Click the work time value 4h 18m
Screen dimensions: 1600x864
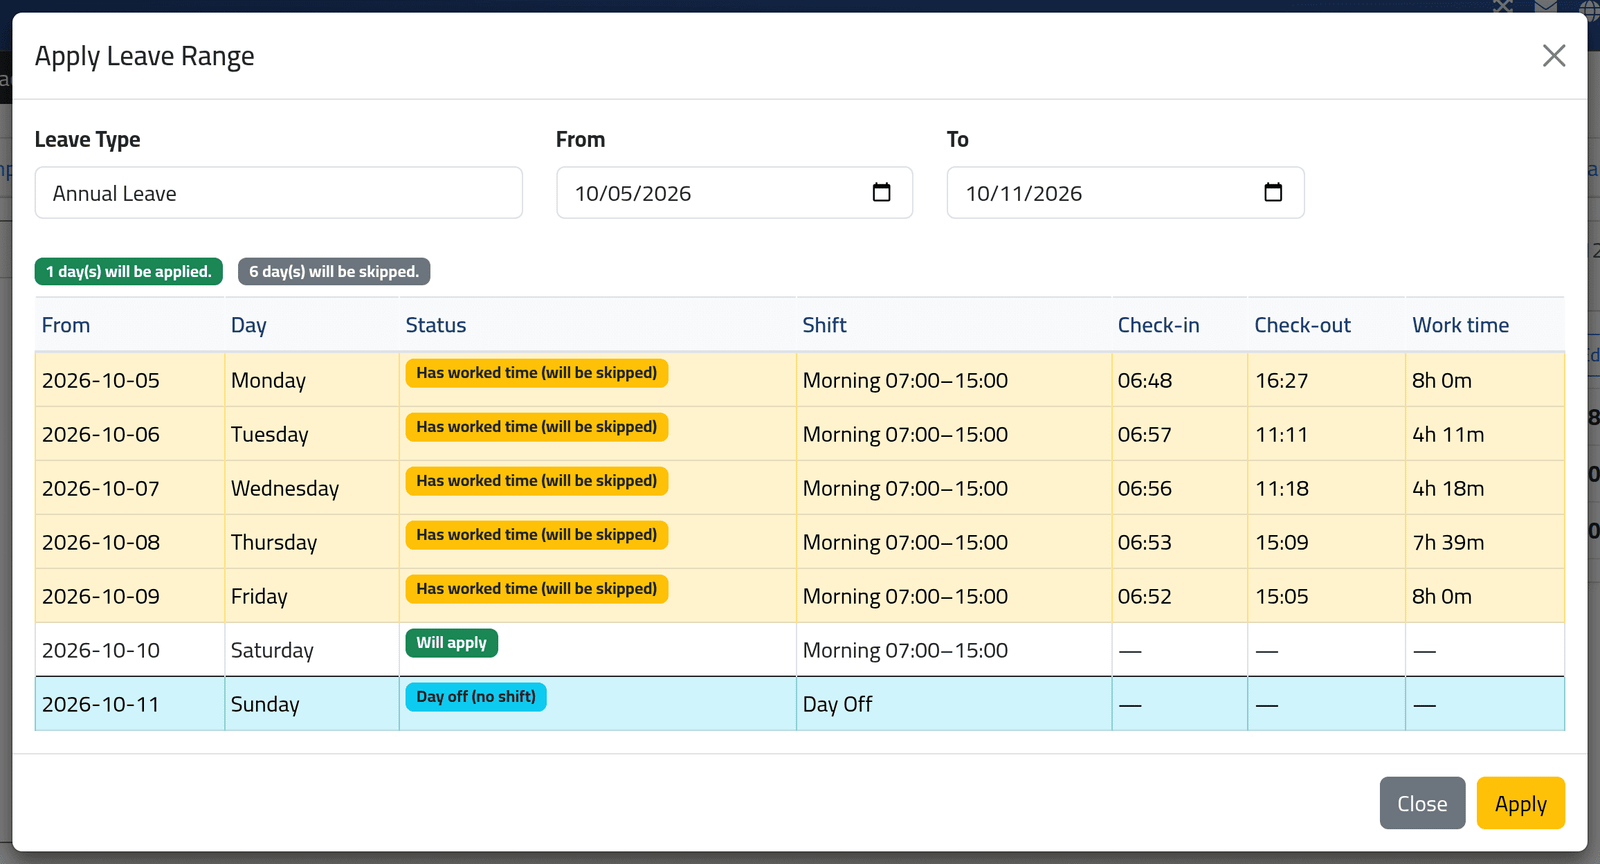pyautogui.click(x=1448, y=488)
